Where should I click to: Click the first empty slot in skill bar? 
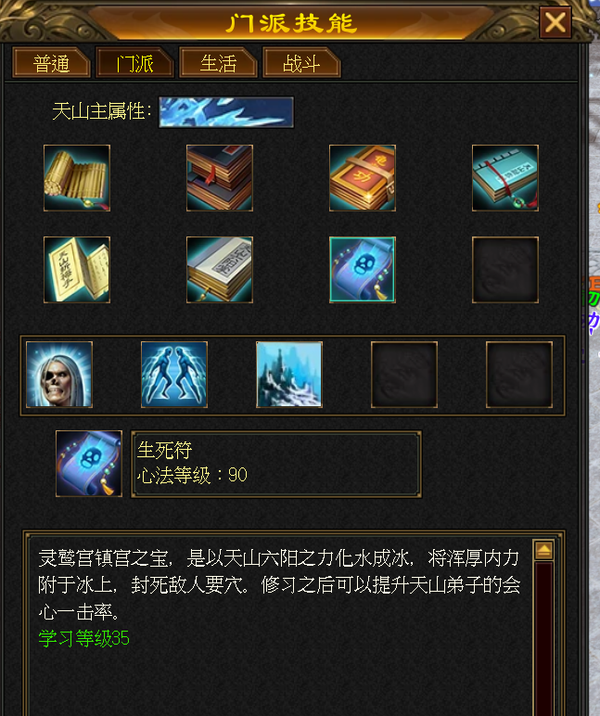[405, 374]
